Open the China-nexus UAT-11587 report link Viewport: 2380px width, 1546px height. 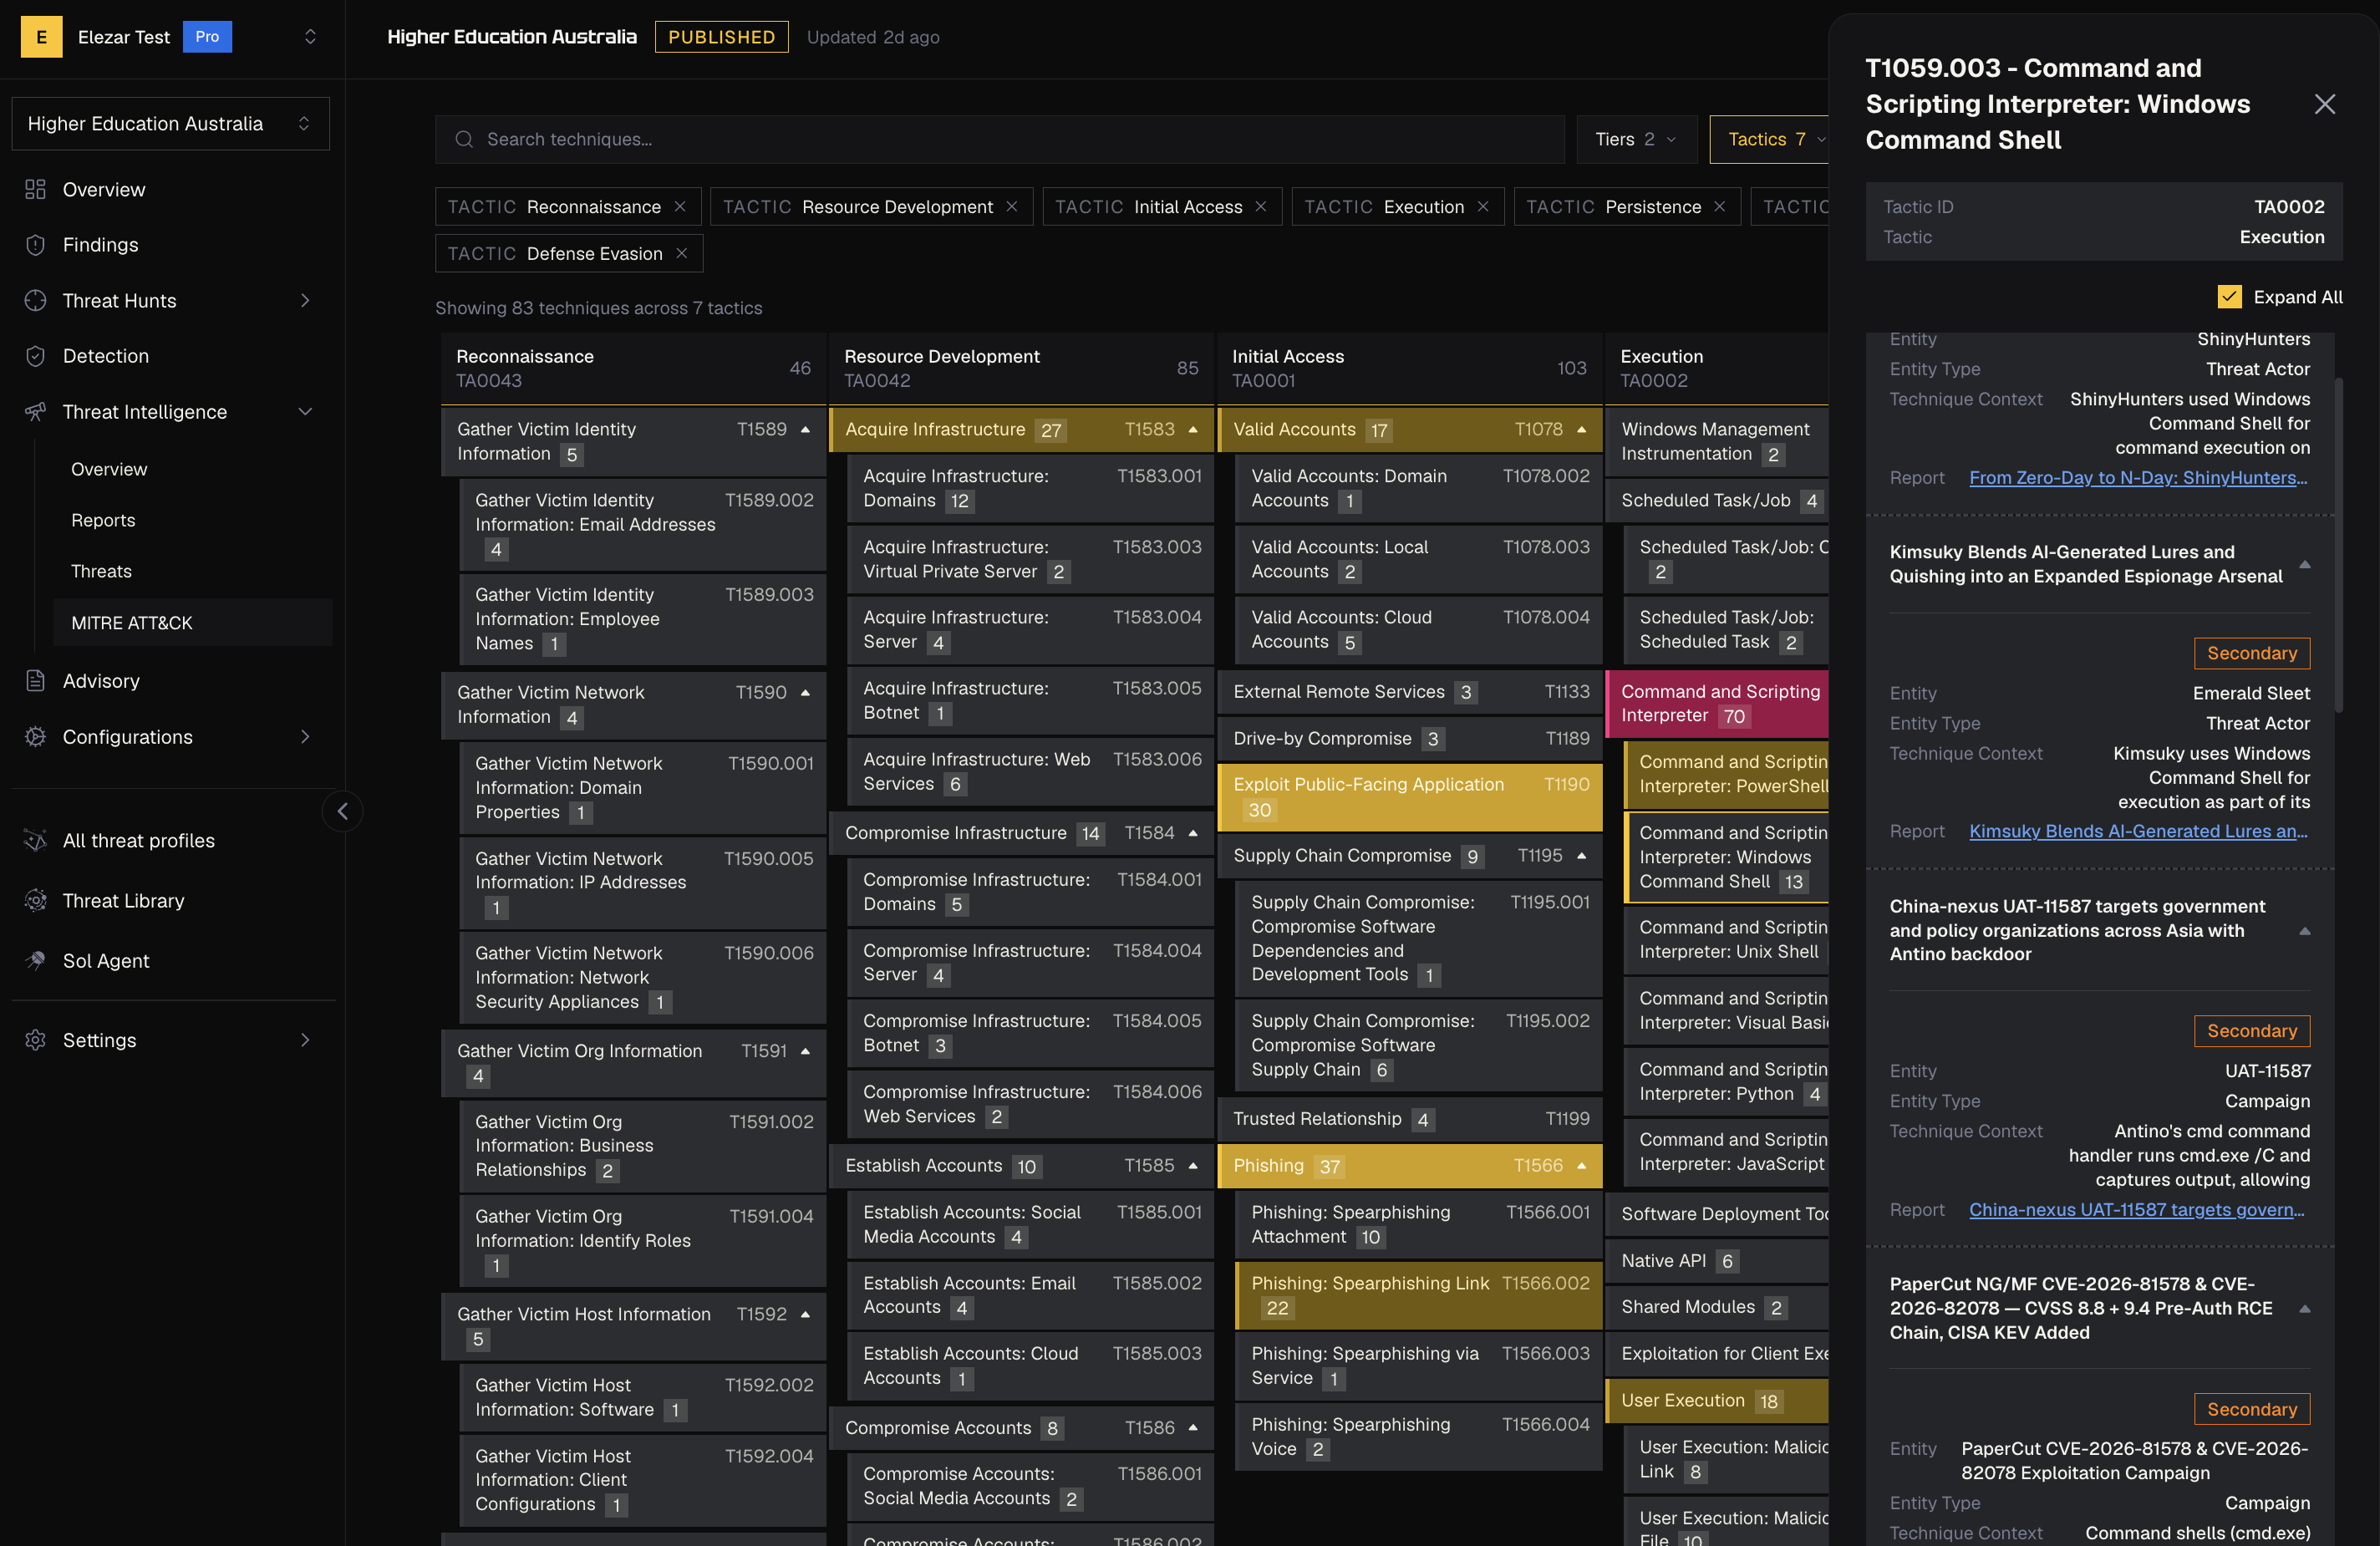[2137, 1210]
